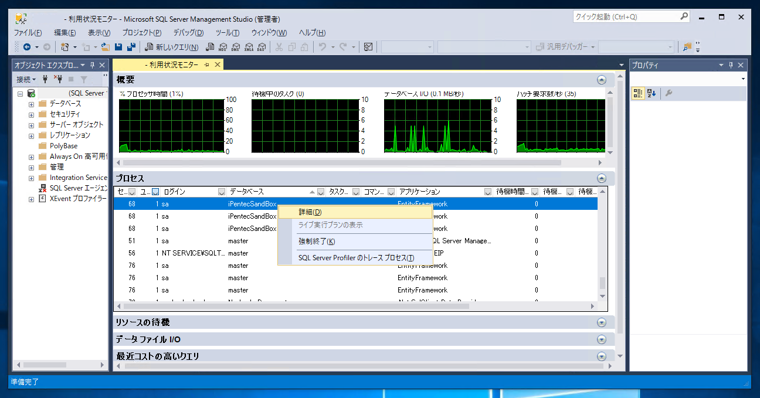
Task: Click the Disconnect plug icon with red X
Action: tap(58, 79)
